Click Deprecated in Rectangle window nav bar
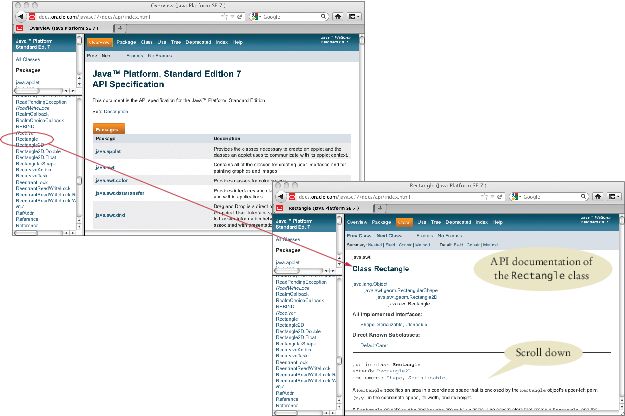This screenshot has width=625, height=416. point(458,222)
